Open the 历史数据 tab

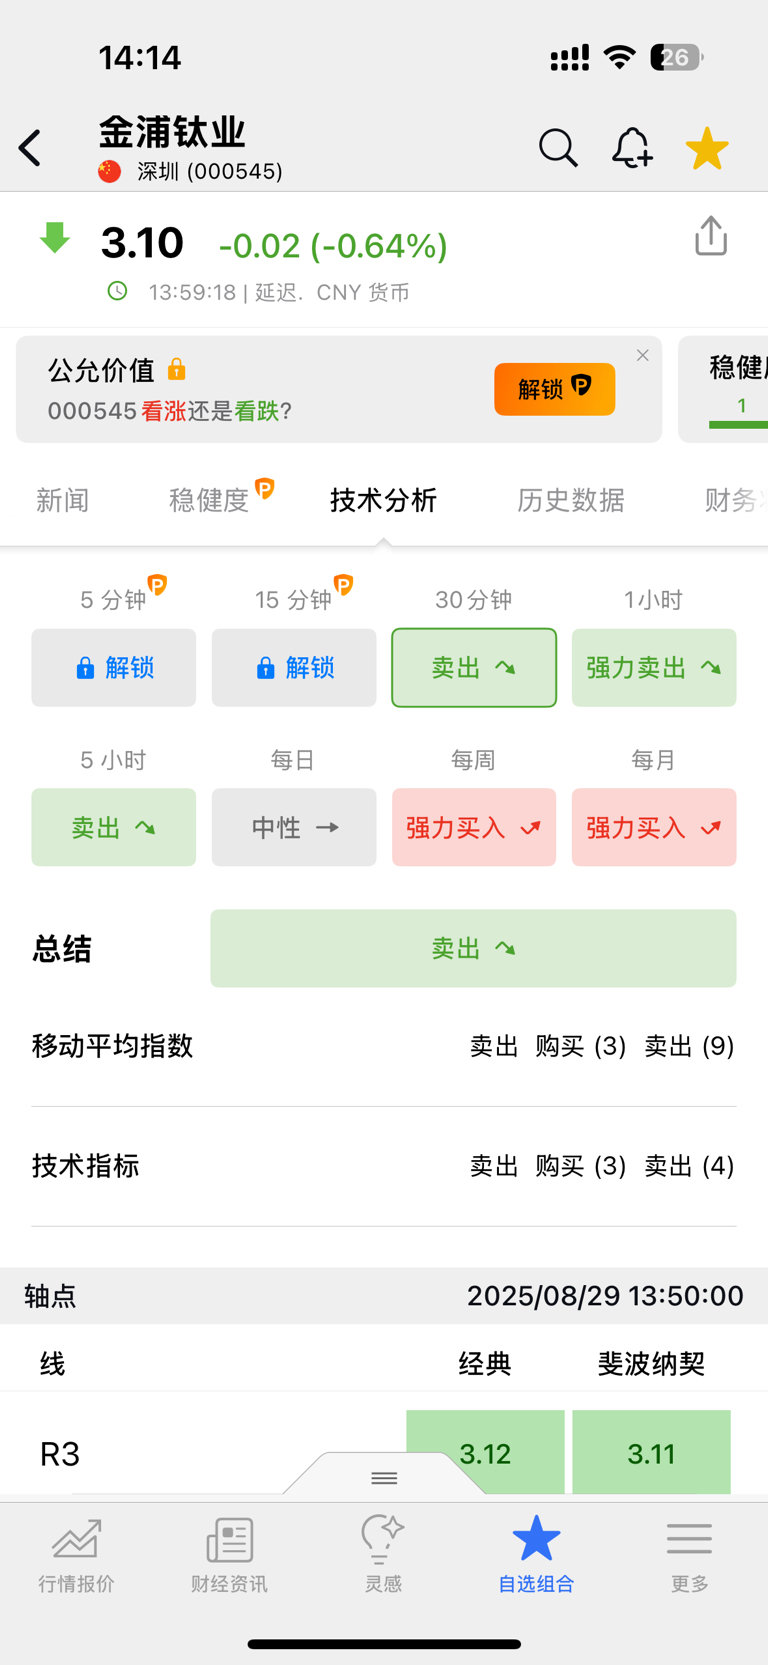tap(571, 500)
